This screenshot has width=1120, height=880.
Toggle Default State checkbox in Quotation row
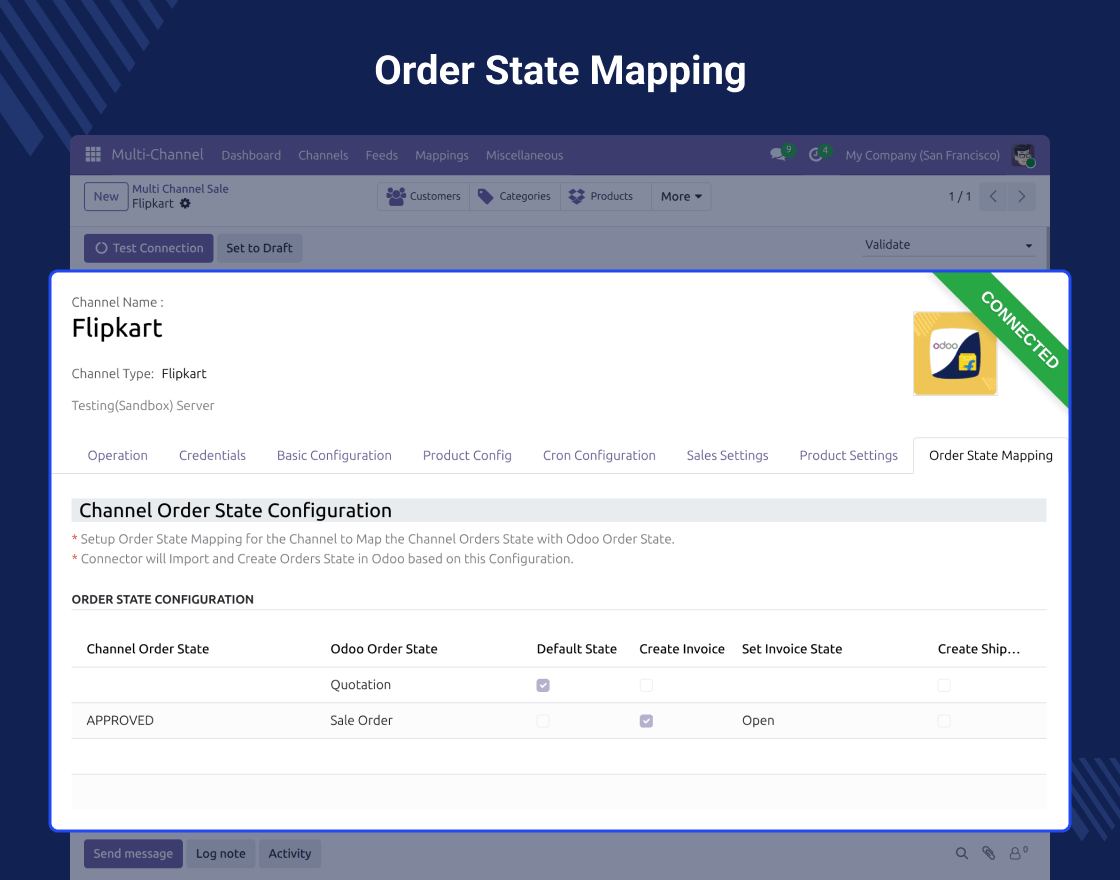coord(543,685)
